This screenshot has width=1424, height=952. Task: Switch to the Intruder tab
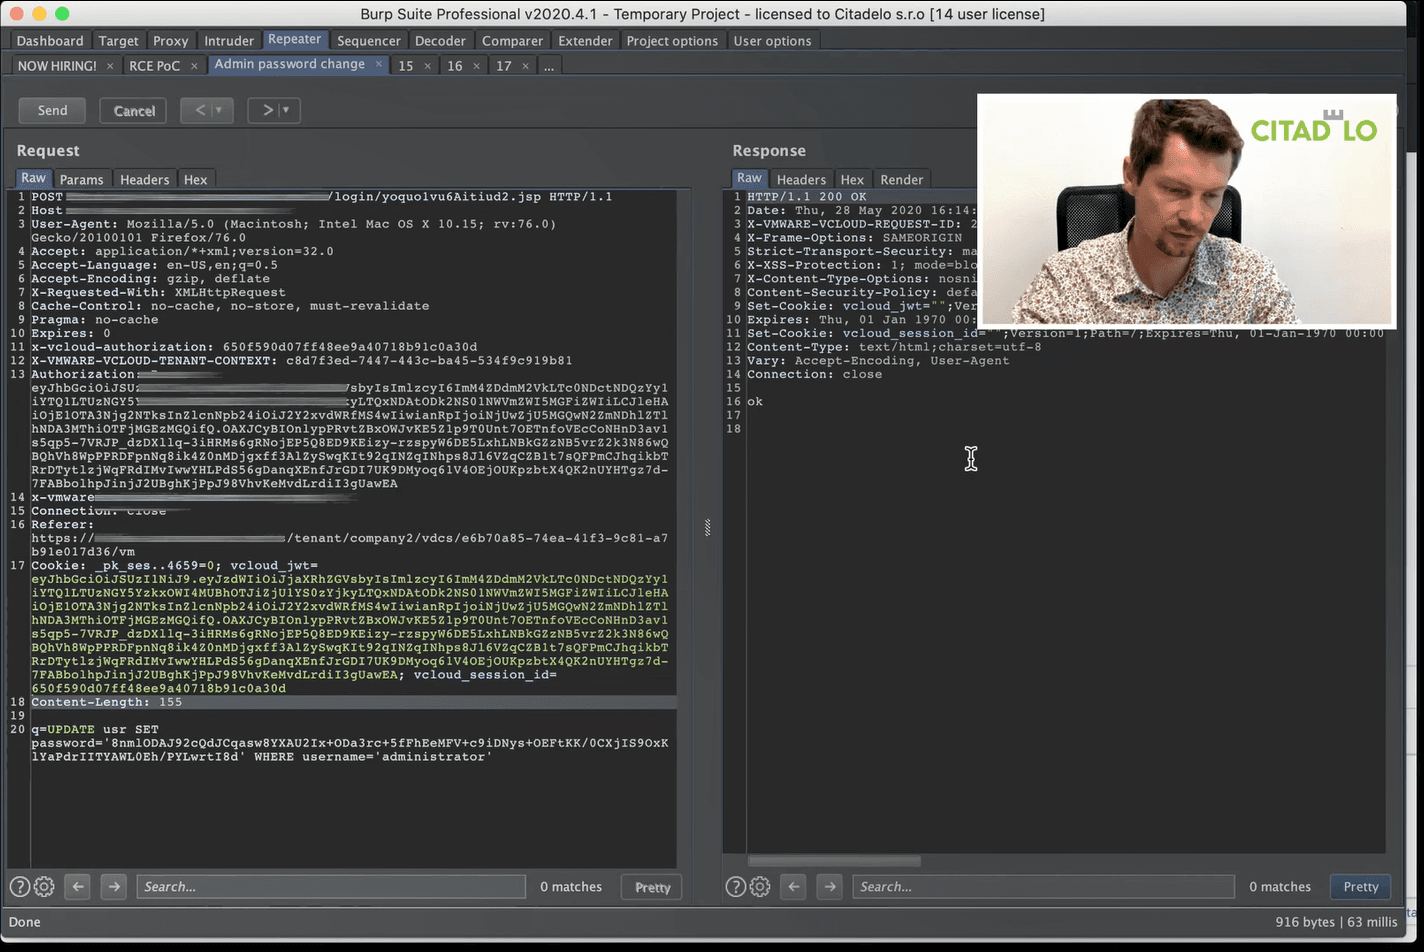click(229, 41)
